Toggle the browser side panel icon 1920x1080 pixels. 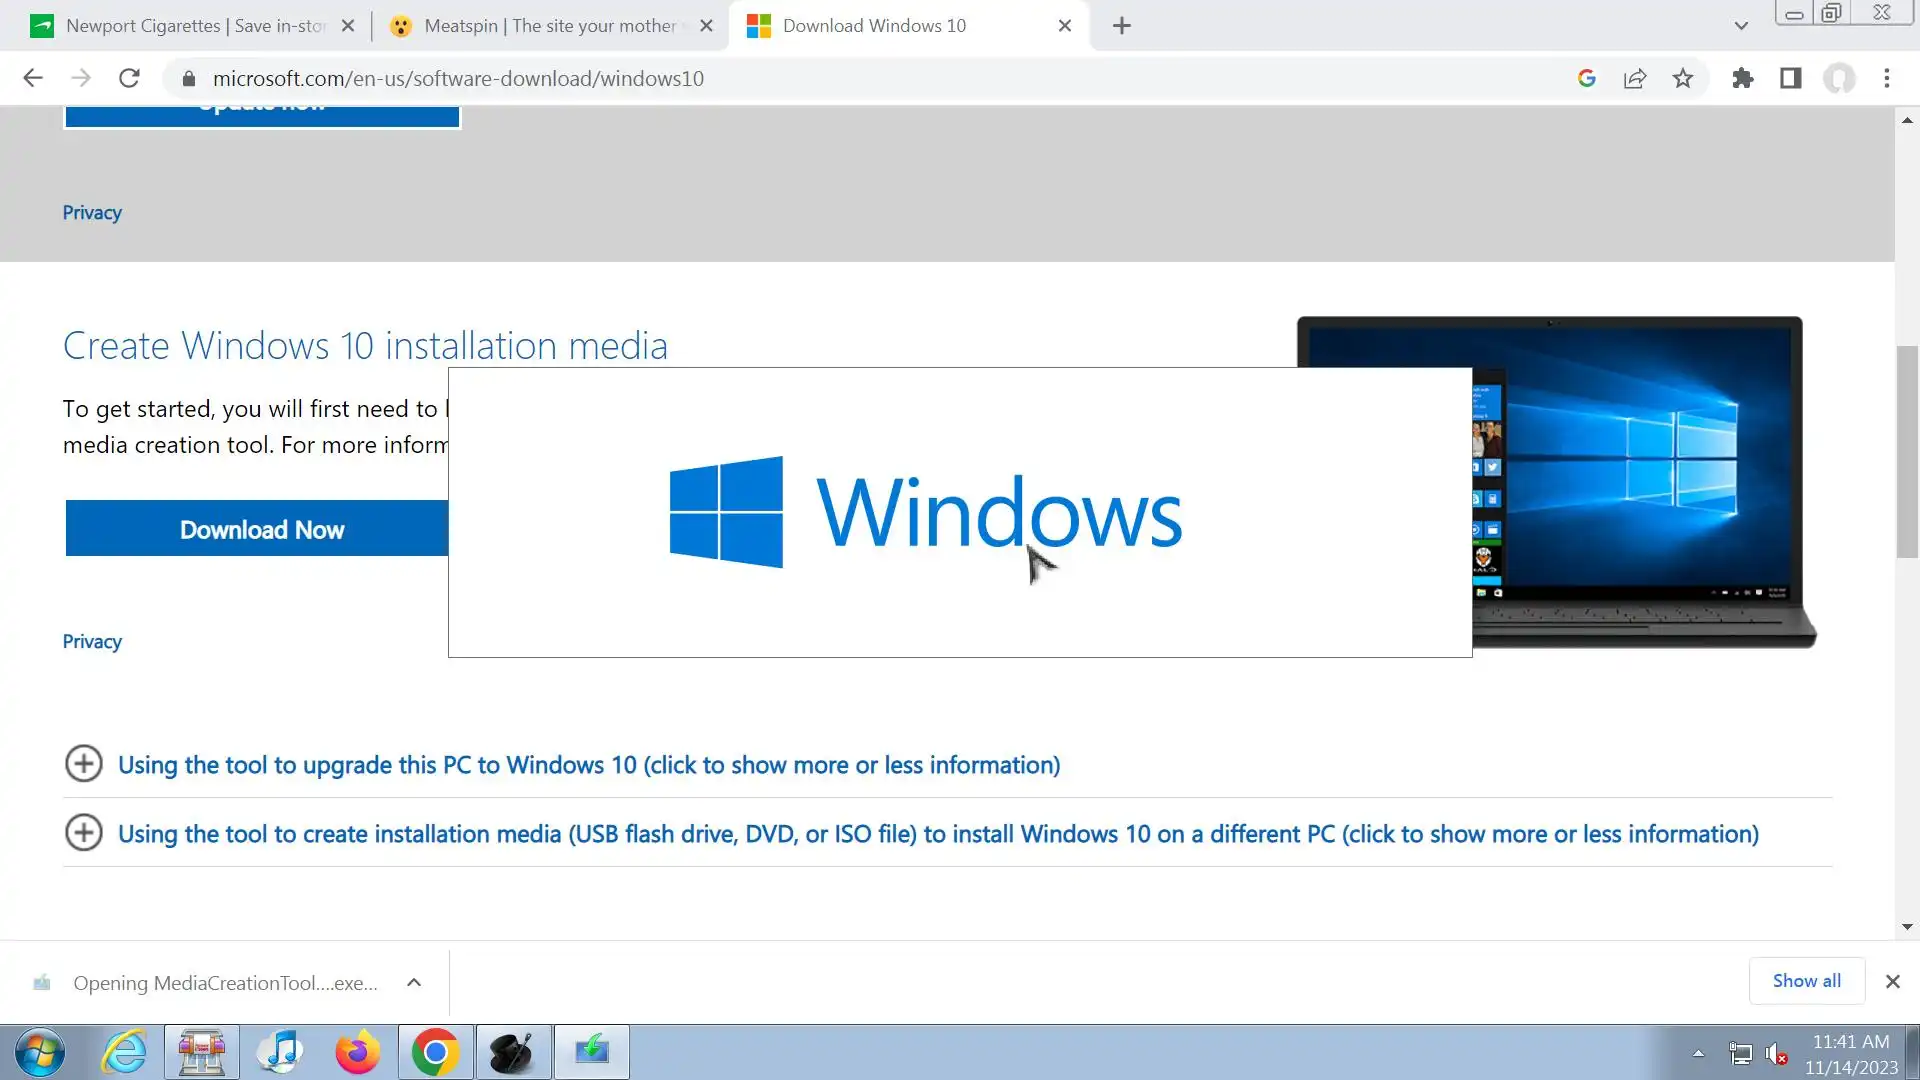click(1790, 78)
